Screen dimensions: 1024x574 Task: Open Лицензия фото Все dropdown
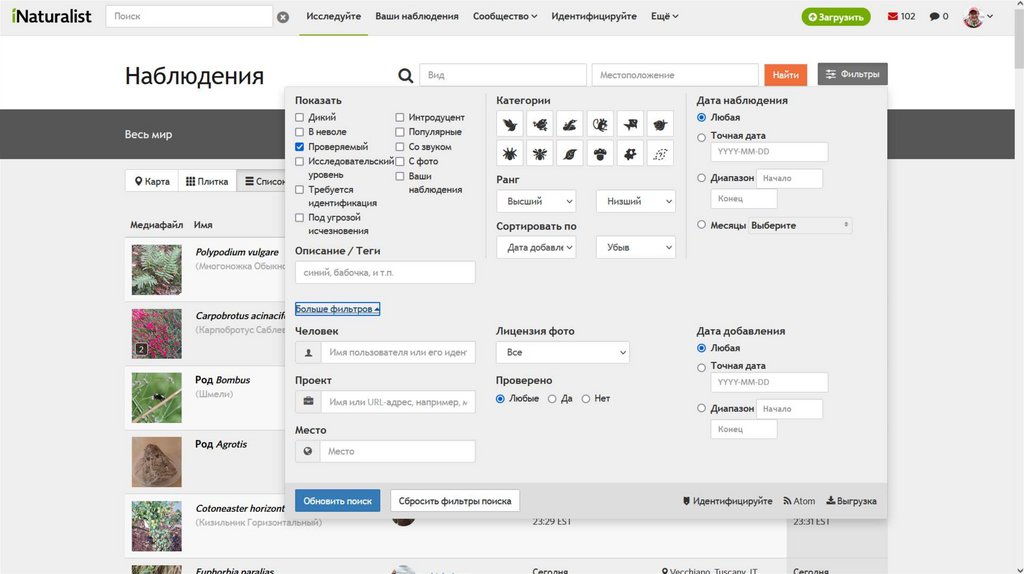click(x=562, y=353)
